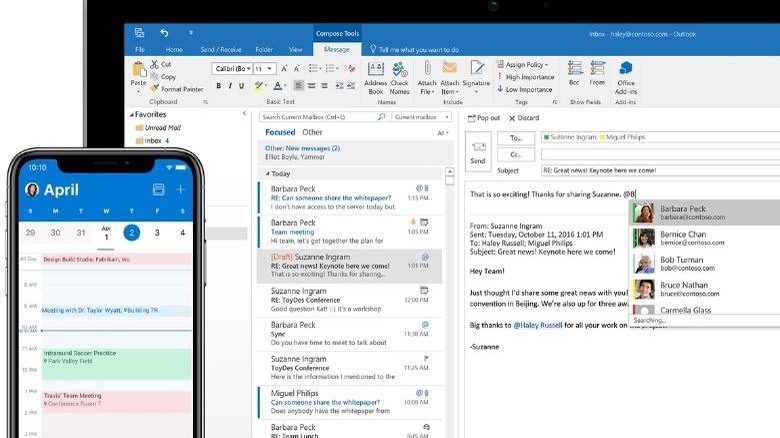Screen dimensions: 780x438
Task: Open the Send / Receive ribbon tab
Action: [220, 49]
